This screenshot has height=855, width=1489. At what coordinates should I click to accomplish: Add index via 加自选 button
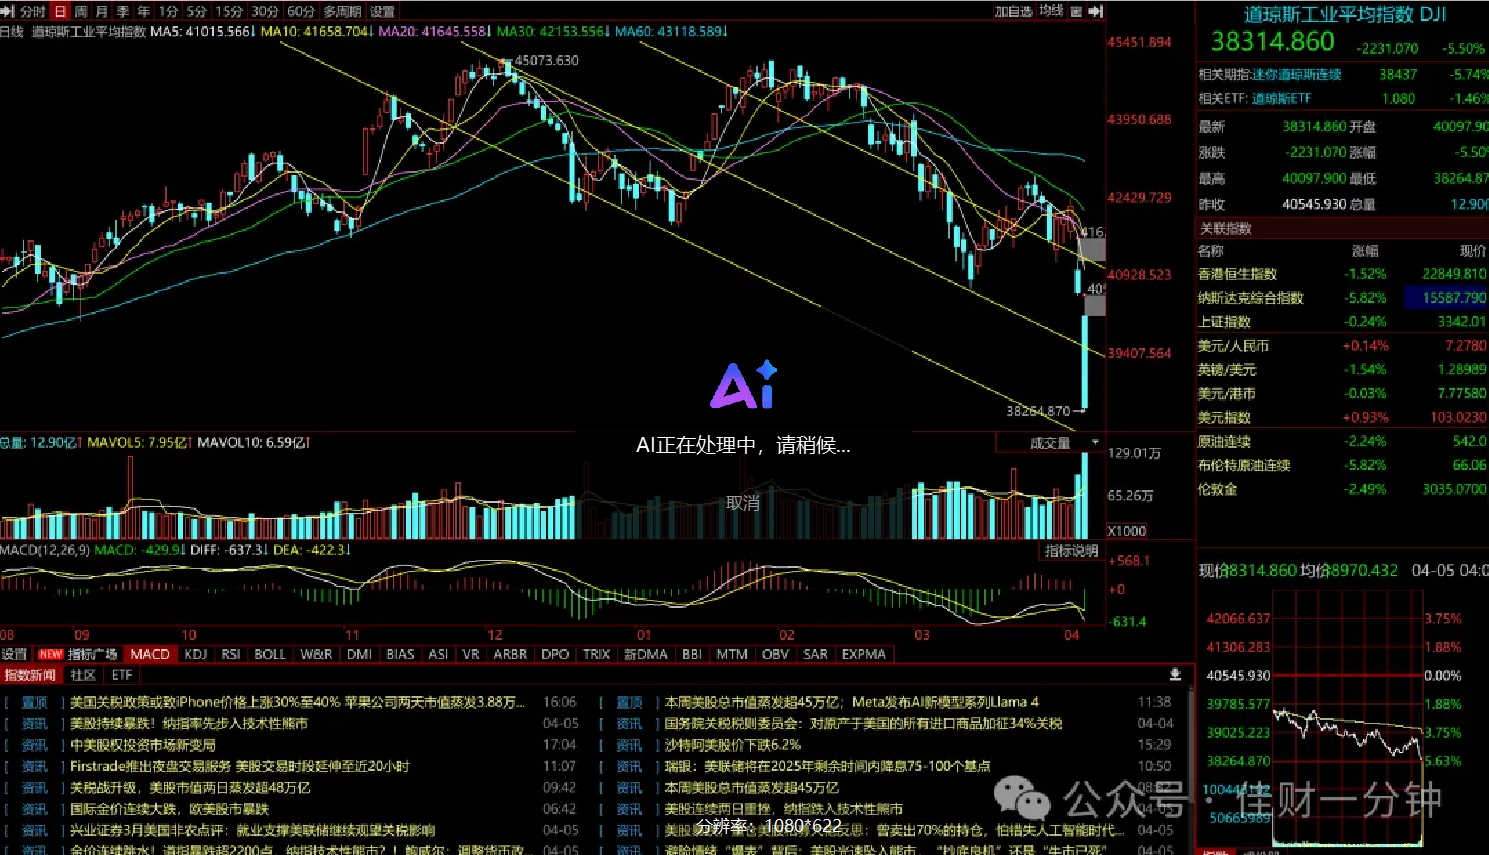tap(1013, 11)
